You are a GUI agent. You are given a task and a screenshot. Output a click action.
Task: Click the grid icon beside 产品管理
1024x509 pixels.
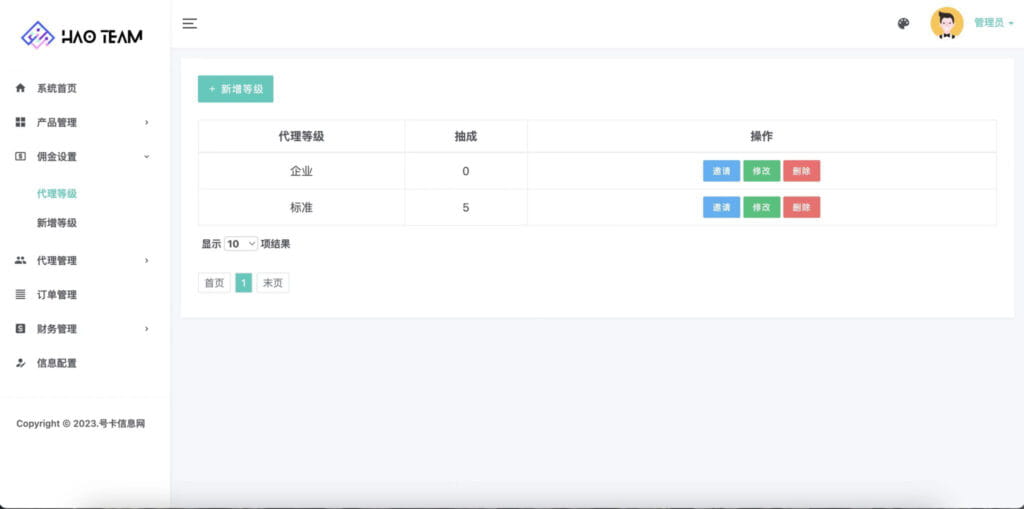pyautogui.click(x=21, y=122)
